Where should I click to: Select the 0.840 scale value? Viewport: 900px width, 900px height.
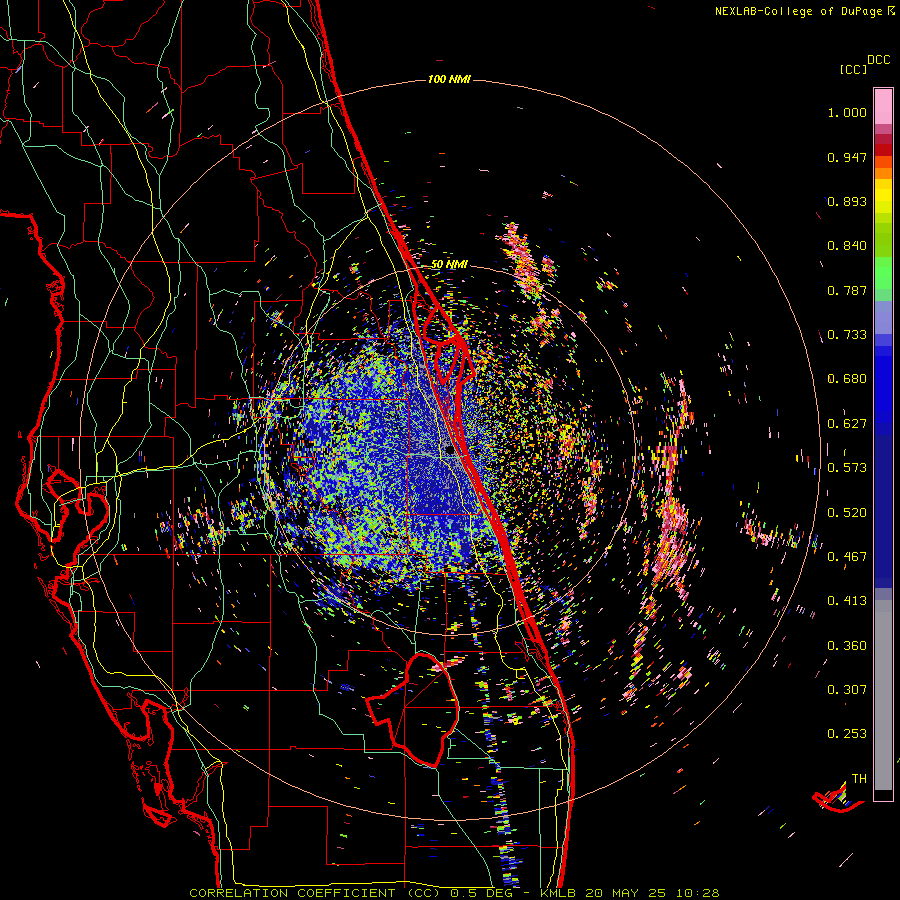click(847, 246)
